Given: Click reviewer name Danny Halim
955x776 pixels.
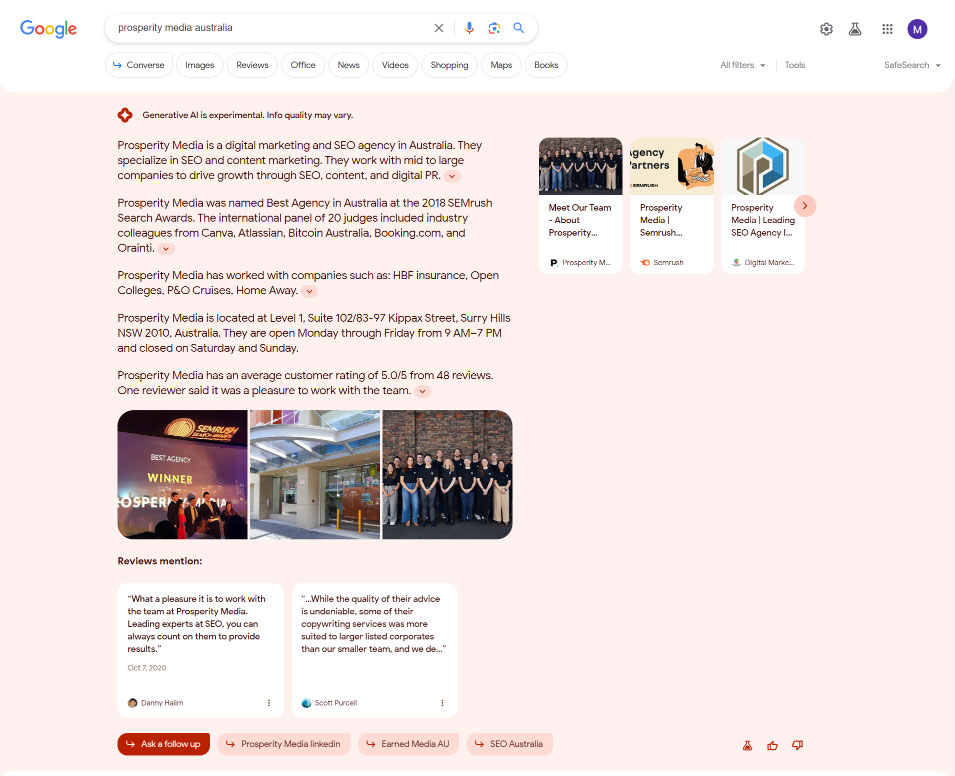Looking at the screenshot, I should pos(162,703).
